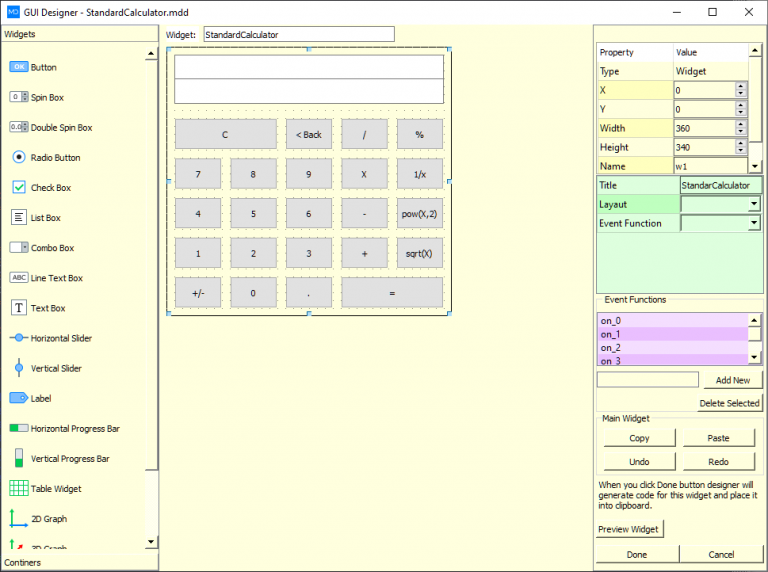Select the pow(X,2) button in canvas
Image resolution: width=768 pixels, height=572 pixels.
coord(420,214)
